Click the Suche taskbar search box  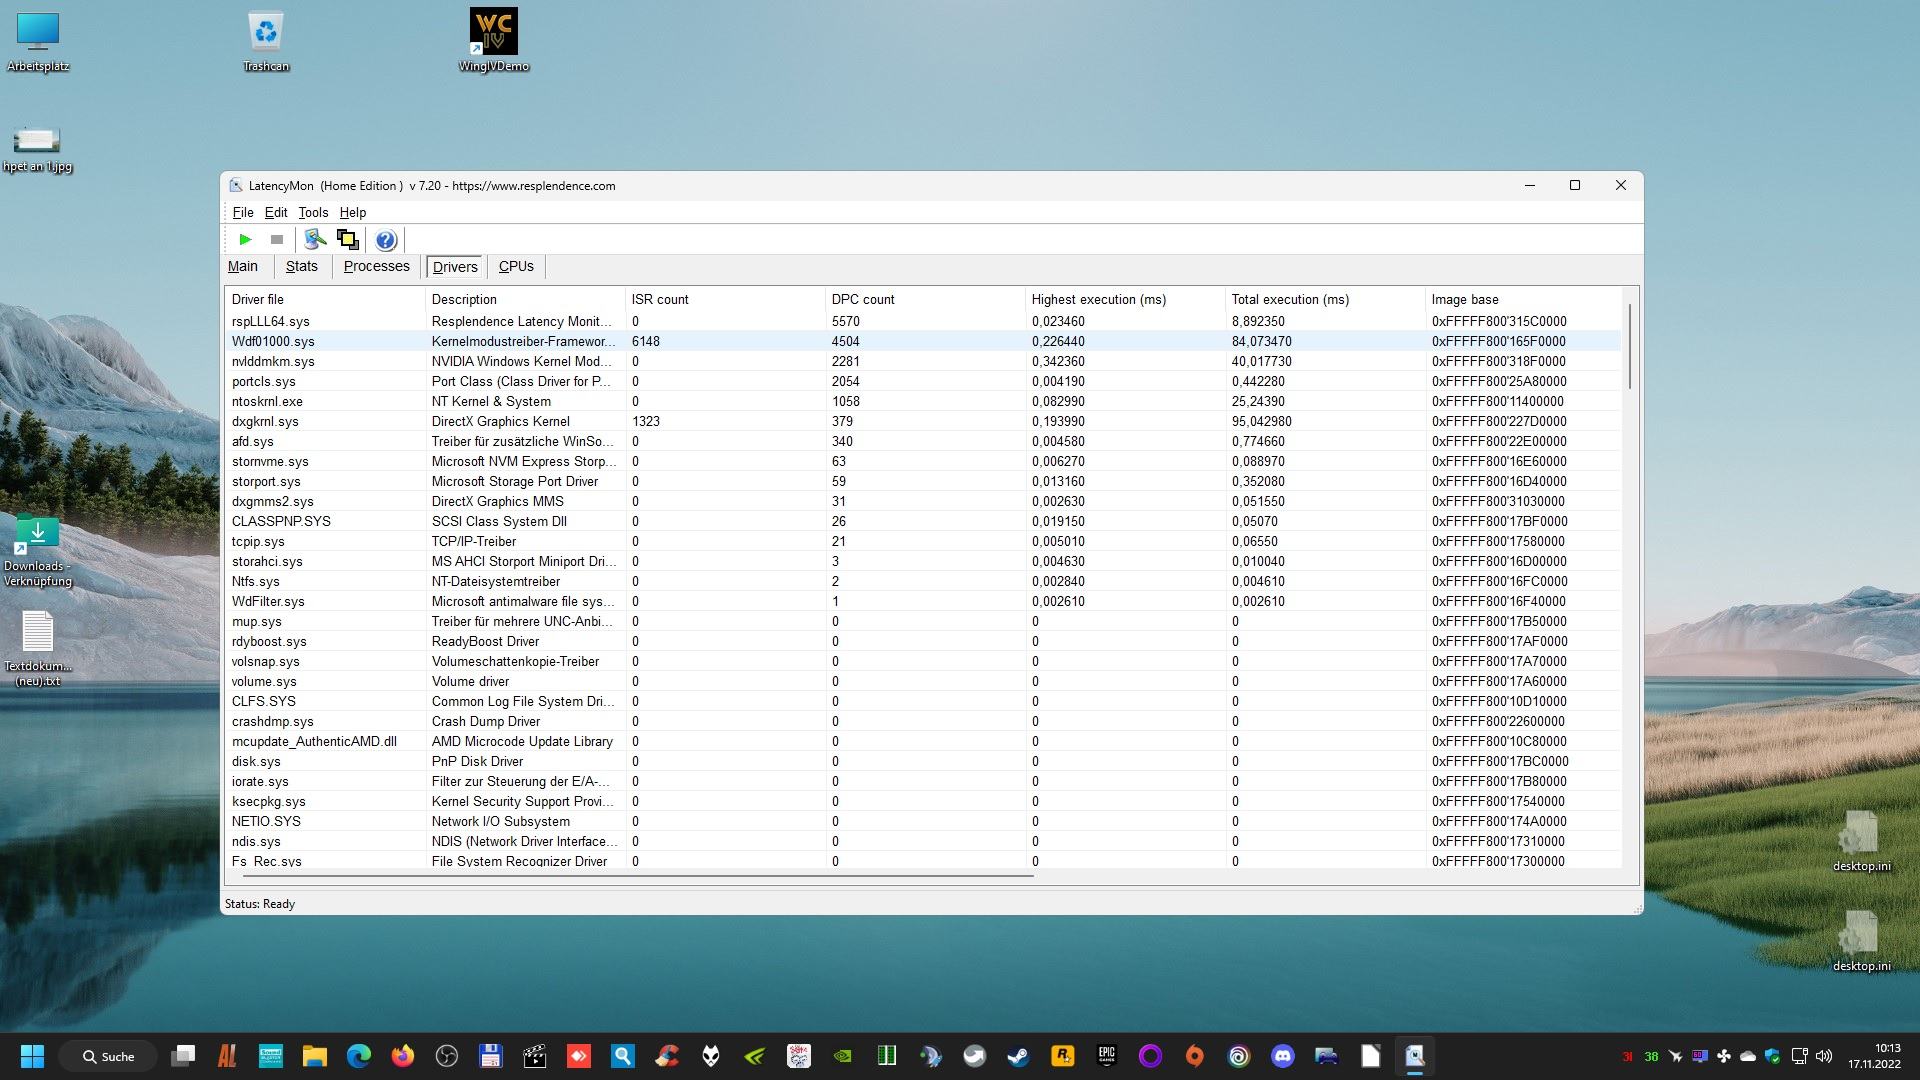(108, 1056)
